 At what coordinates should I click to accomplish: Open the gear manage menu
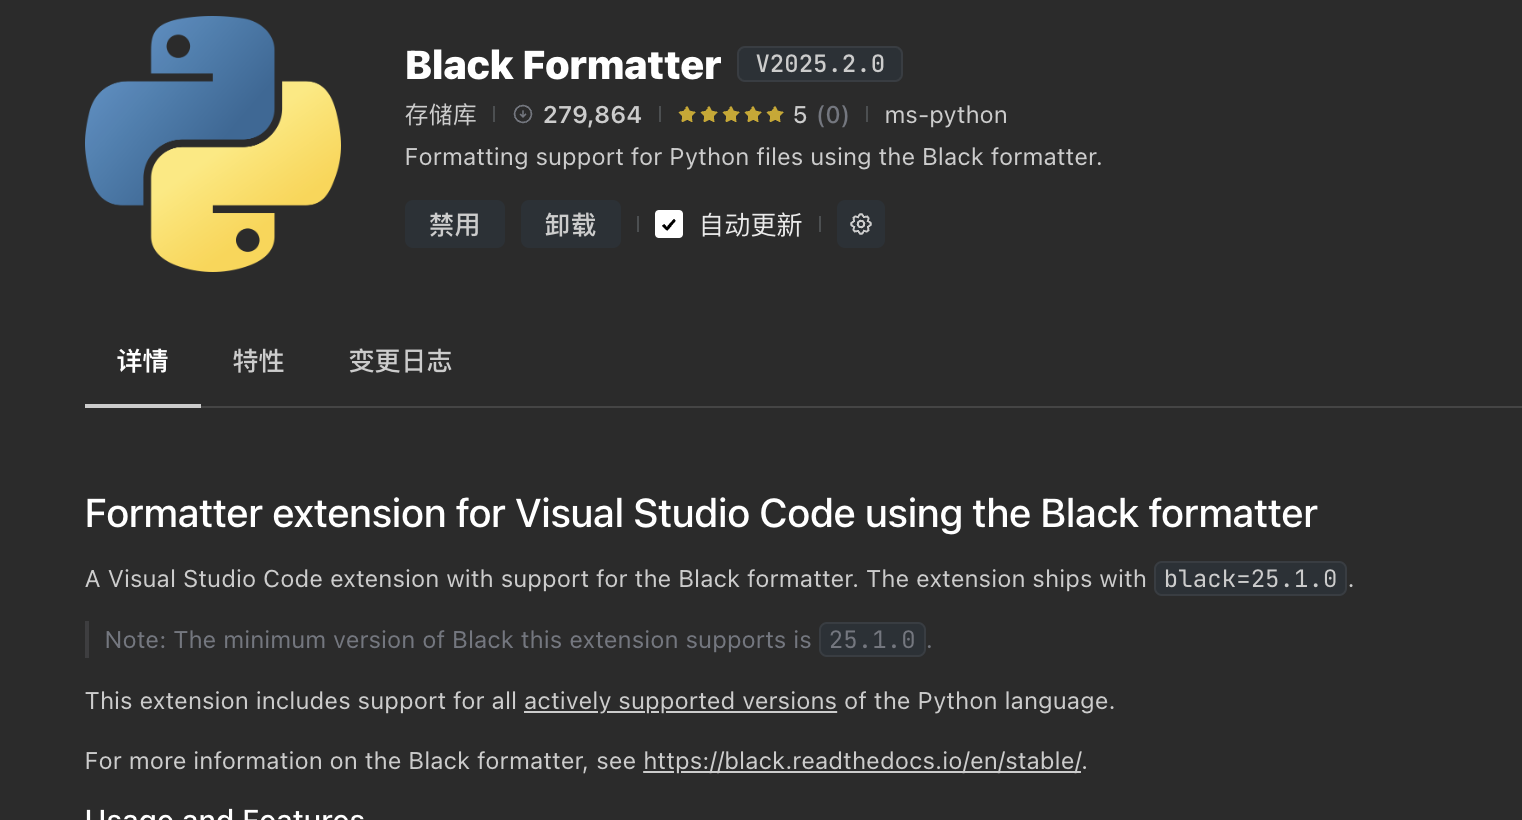click(x=861, y=224)
